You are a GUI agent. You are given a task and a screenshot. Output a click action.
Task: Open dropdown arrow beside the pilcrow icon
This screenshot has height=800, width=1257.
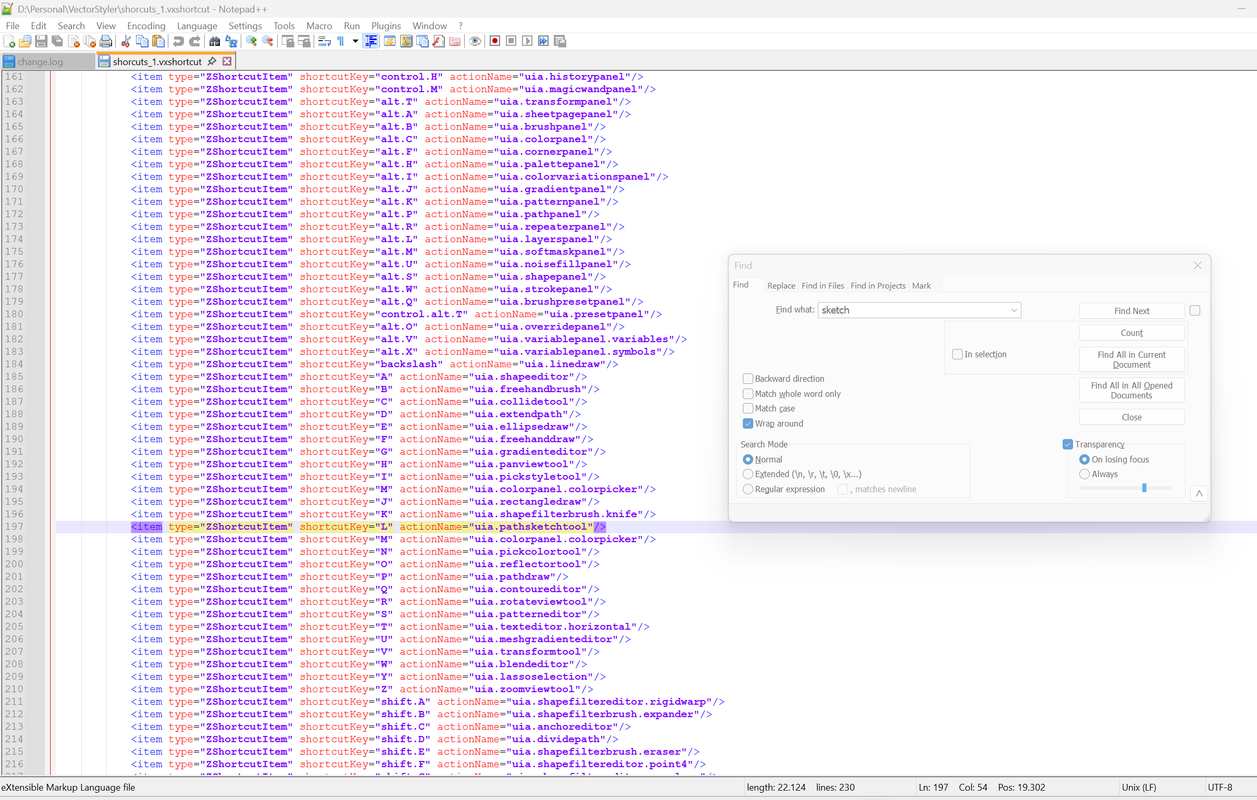tap(355, 41)
